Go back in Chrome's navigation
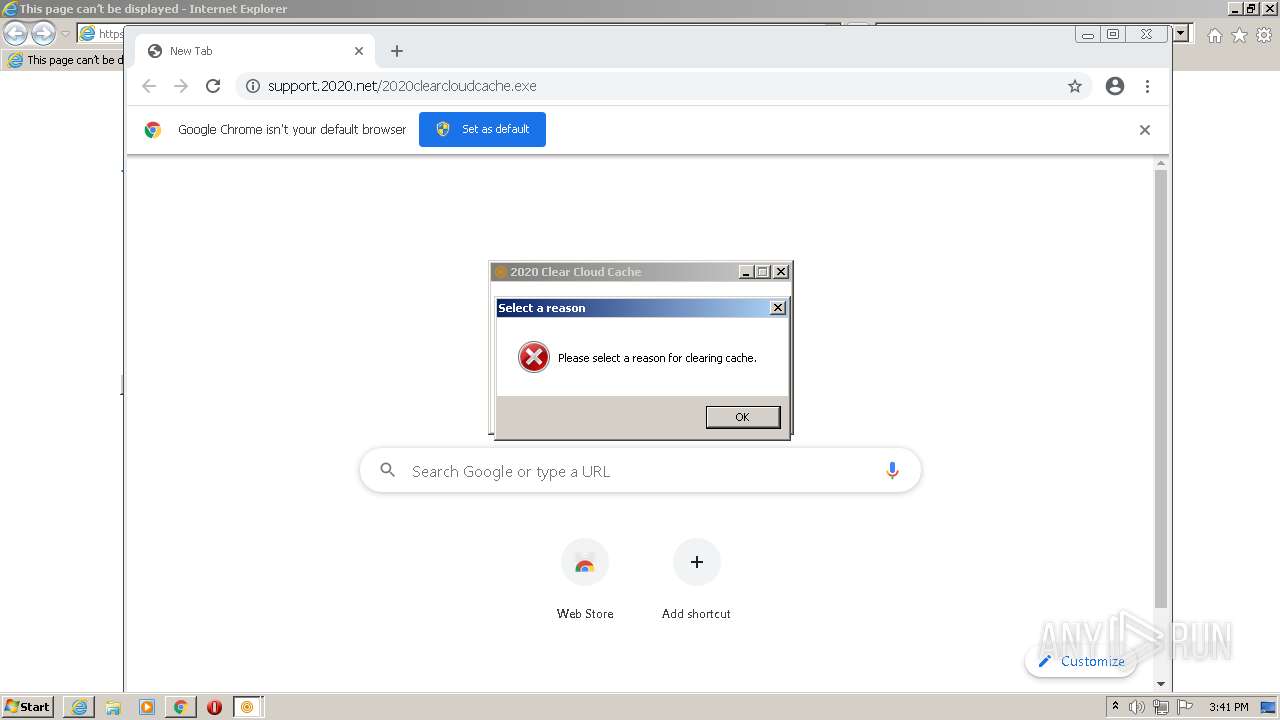 [149, 86]
